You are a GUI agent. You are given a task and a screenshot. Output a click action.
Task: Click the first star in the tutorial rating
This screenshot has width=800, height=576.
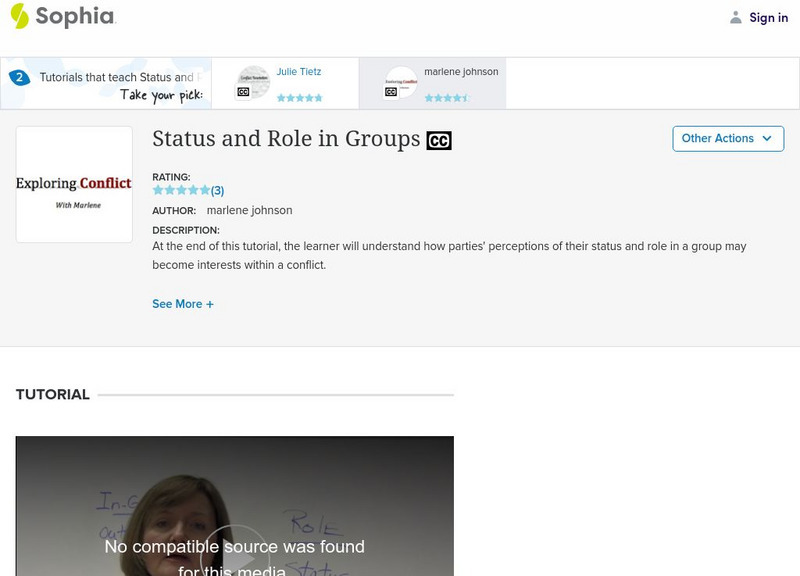158,188
